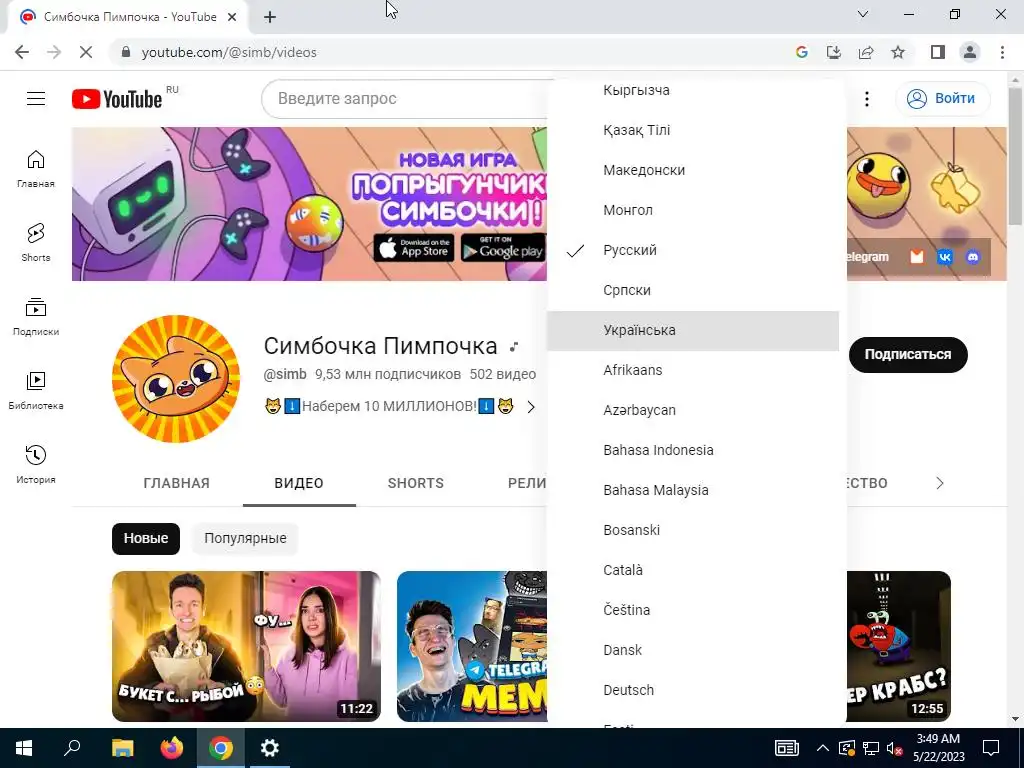Open Подписки in the sidebar
1024x768 pixels.
[x=36, y=316]
